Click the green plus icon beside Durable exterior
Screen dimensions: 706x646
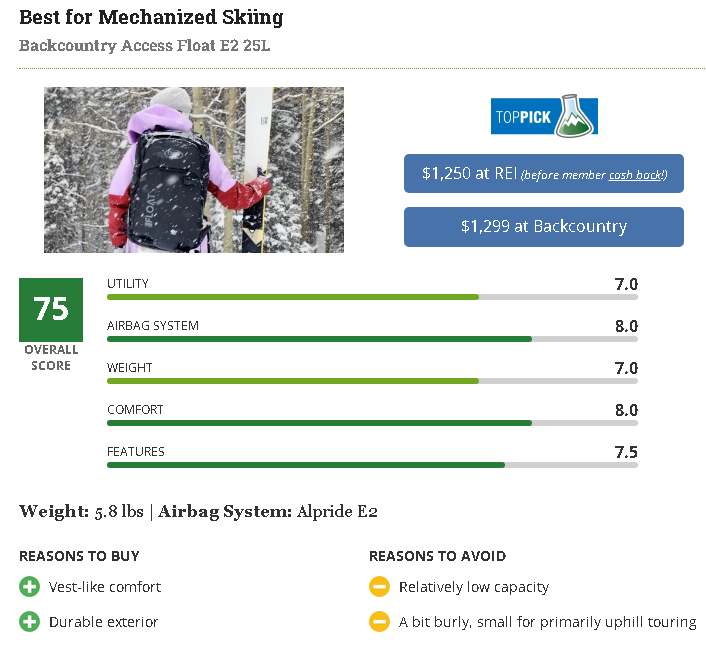pyautogui.click(x=29, y=622)
